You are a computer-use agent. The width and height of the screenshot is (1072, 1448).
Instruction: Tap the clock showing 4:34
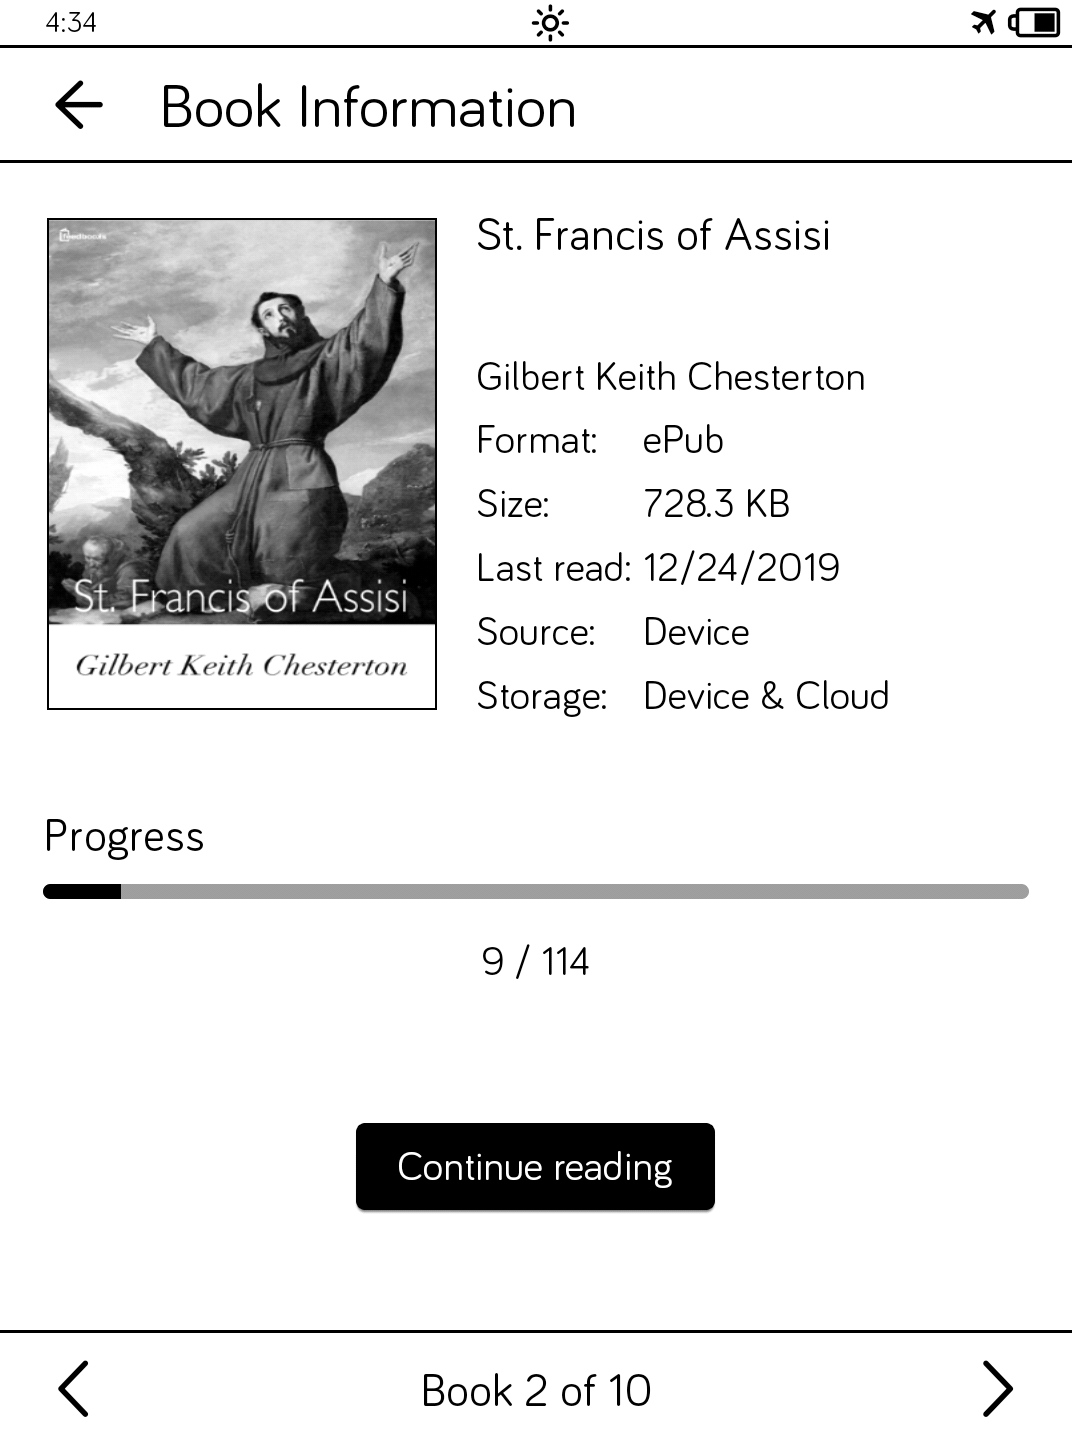(x=71, y=22)
